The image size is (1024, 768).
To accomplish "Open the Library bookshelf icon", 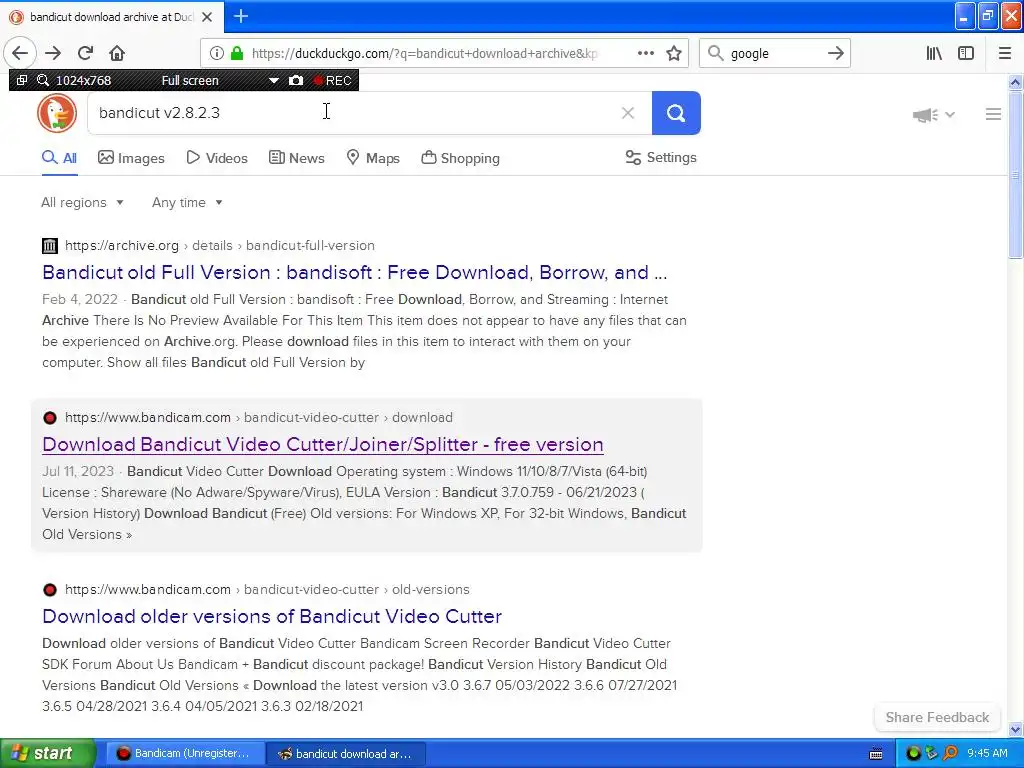I will coord(934,54).
